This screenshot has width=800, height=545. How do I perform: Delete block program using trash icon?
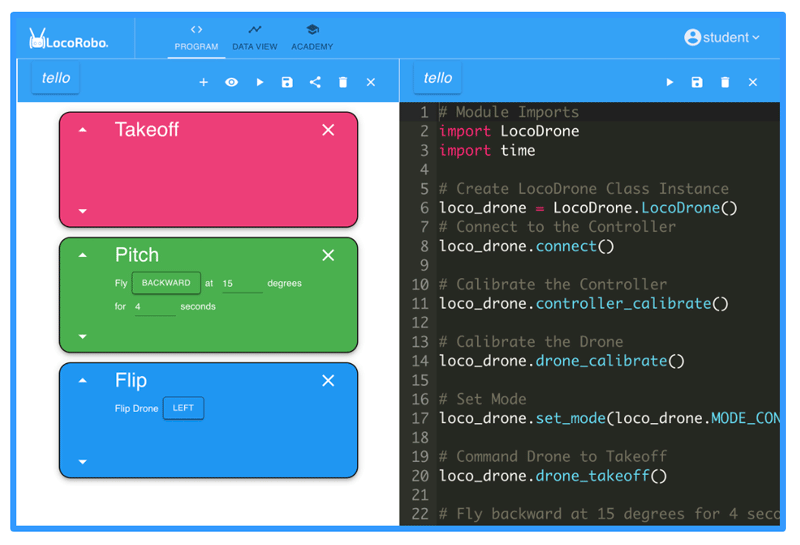343,83
